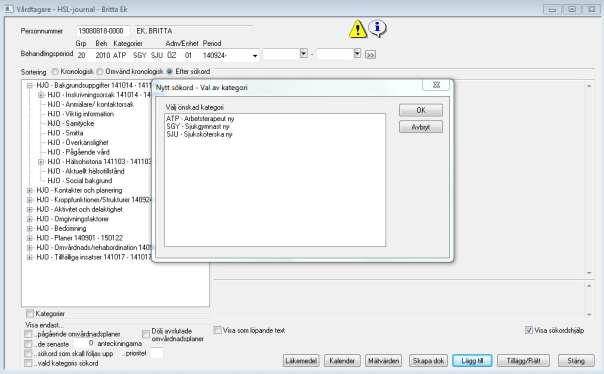Click Tillägg/Rätt button
The image size is (604, 374).
pyautogui.click(x=523, y=361)
